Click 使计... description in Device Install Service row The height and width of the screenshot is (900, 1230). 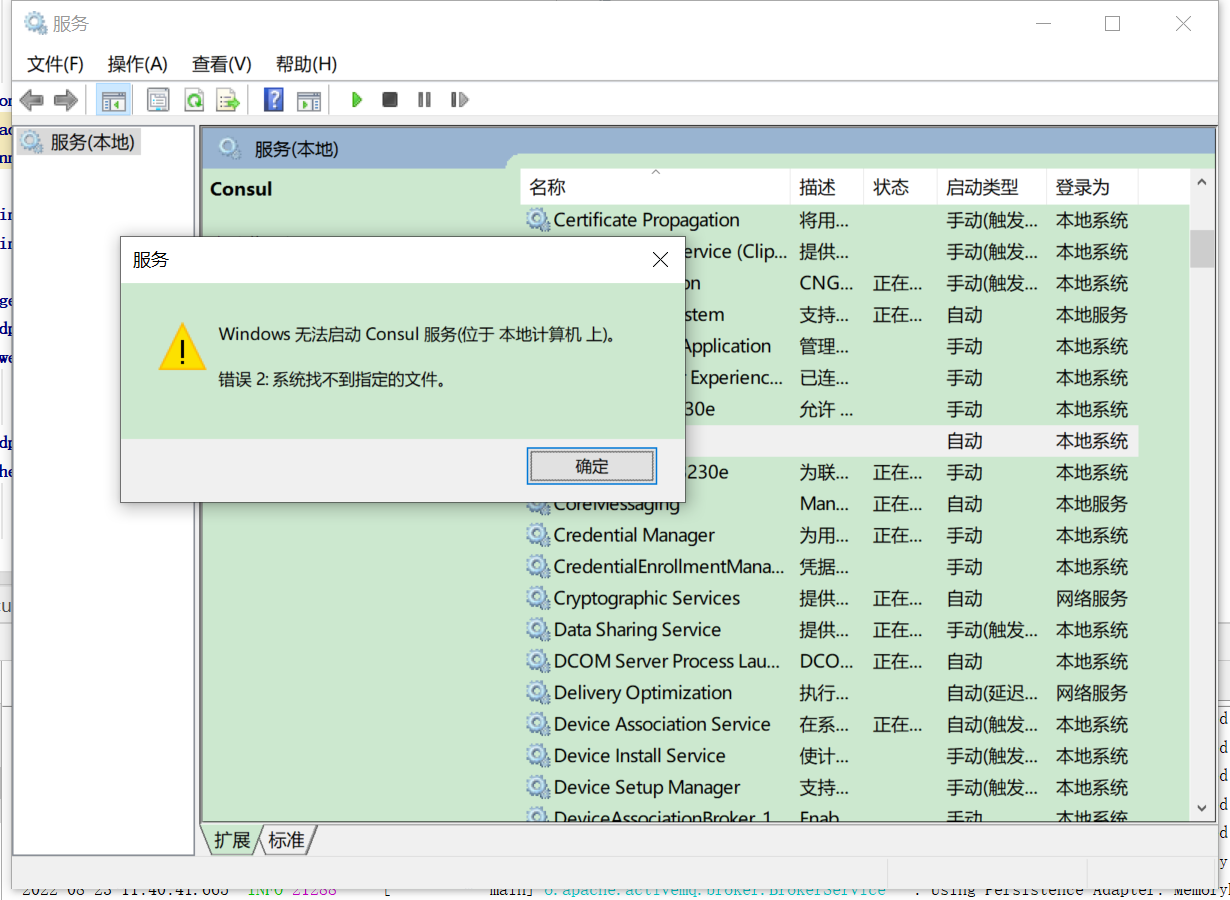(824, 756)
